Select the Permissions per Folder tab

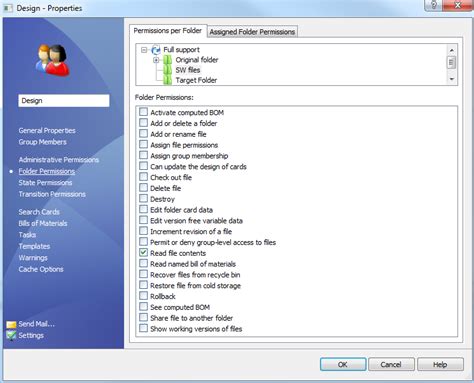point(168,31)
